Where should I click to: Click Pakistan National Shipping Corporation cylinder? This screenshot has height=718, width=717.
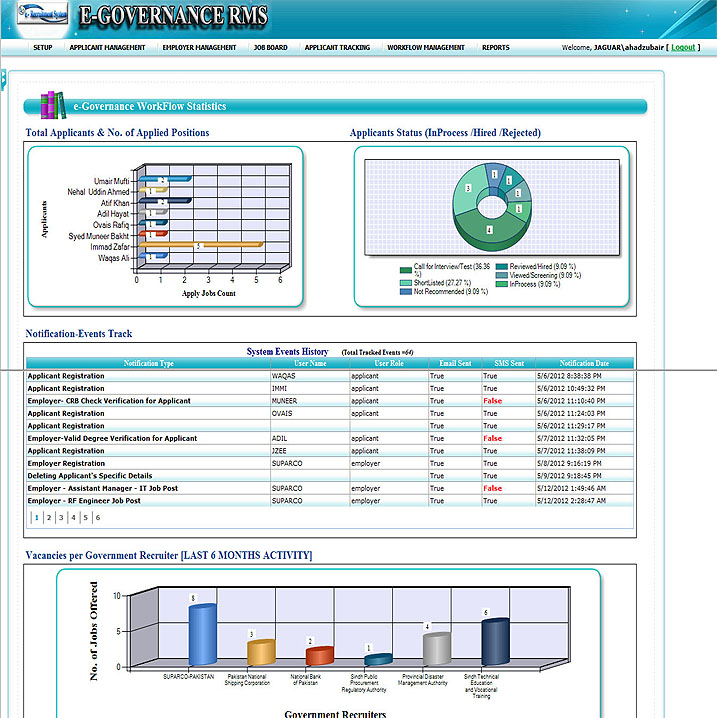tap(261, 652)
